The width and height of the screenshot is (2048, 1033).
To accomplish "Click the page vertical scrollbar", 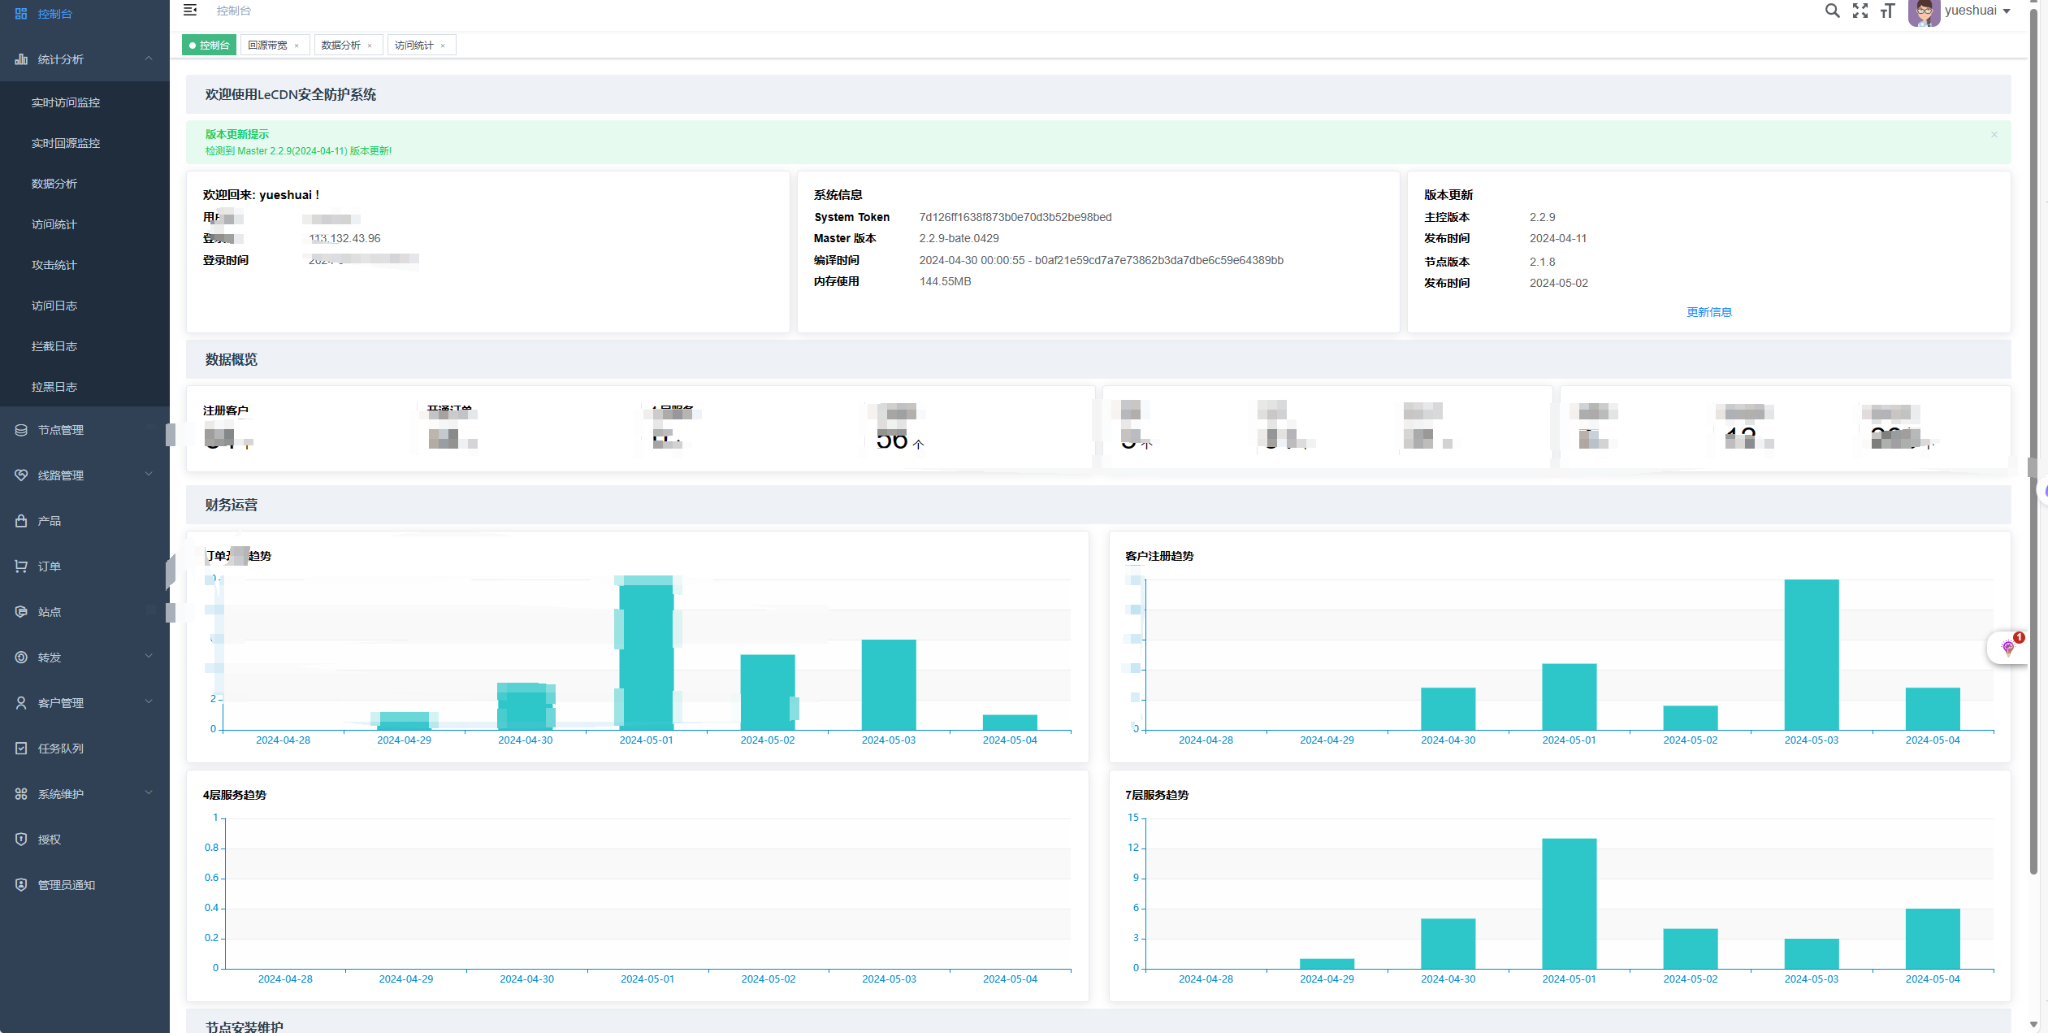I will [x=2033, y=400].
